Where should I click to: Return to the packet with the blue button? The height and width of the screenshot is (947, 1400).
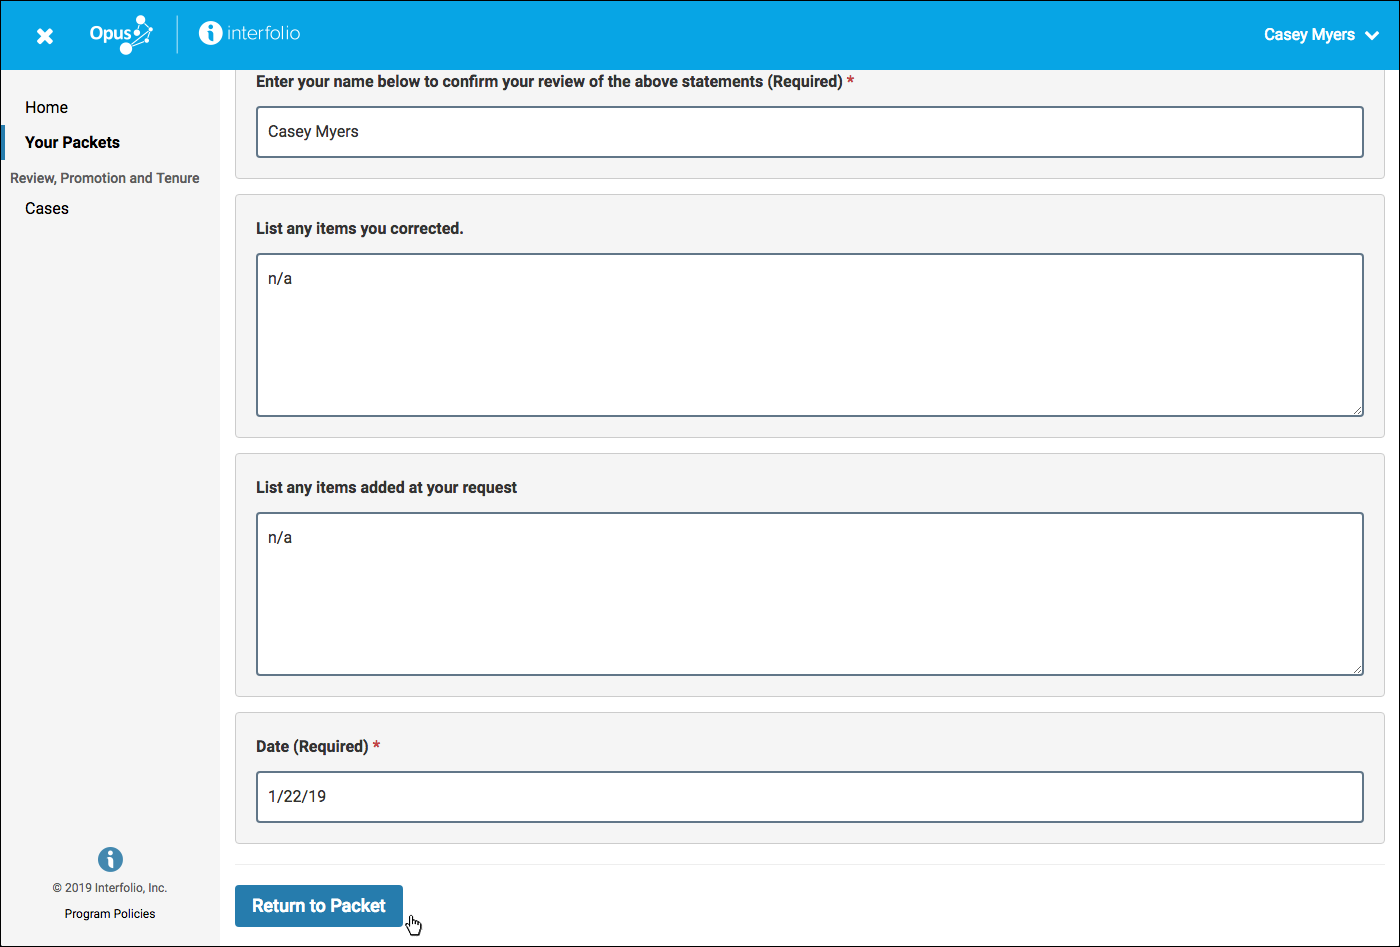tap(319, 906)
